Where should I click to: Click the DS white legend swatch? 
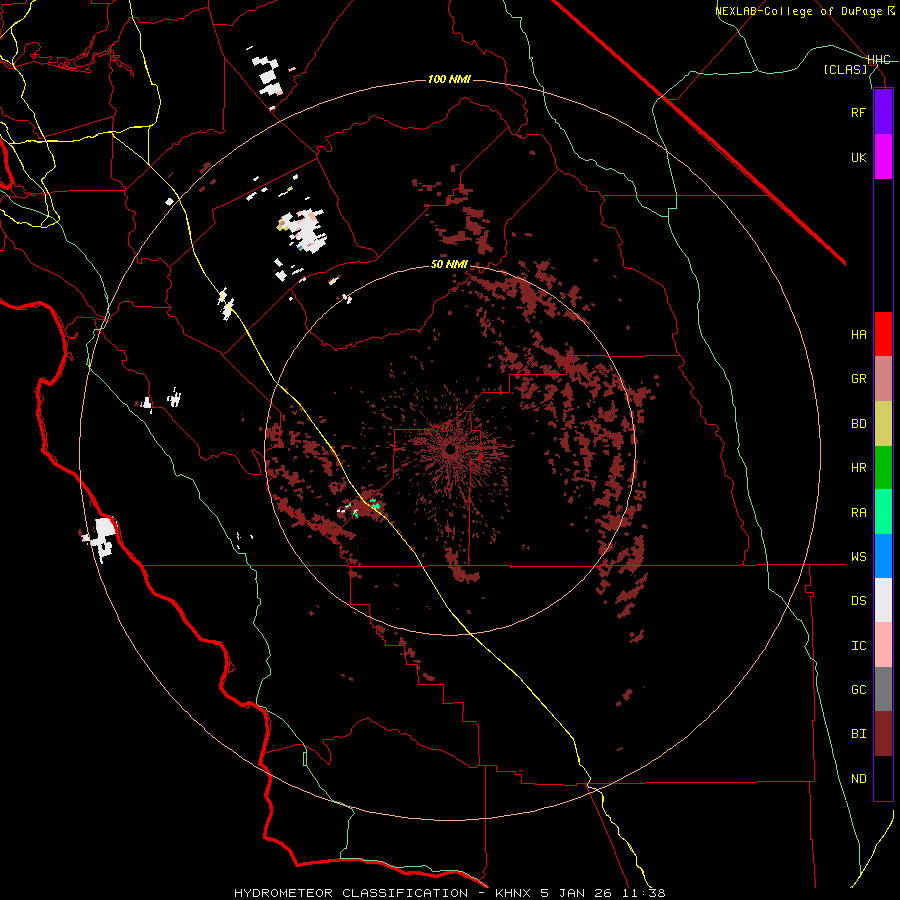point(883,600)
